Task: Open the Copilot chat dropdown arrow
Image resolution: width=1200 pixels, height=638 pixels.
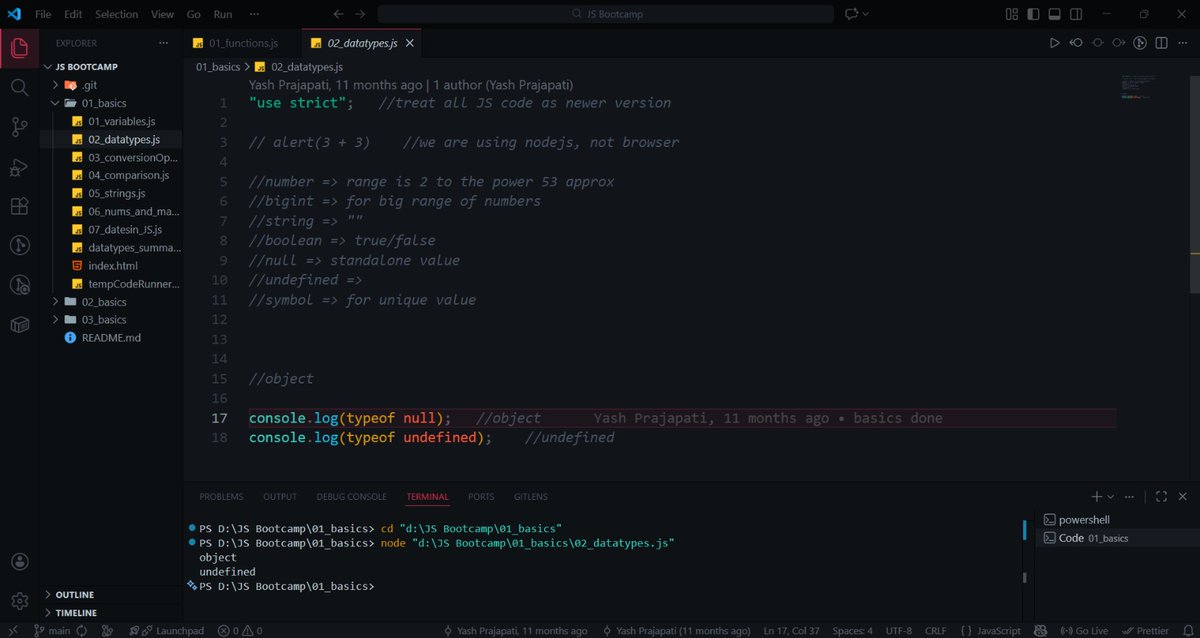Action: (865, 14)
